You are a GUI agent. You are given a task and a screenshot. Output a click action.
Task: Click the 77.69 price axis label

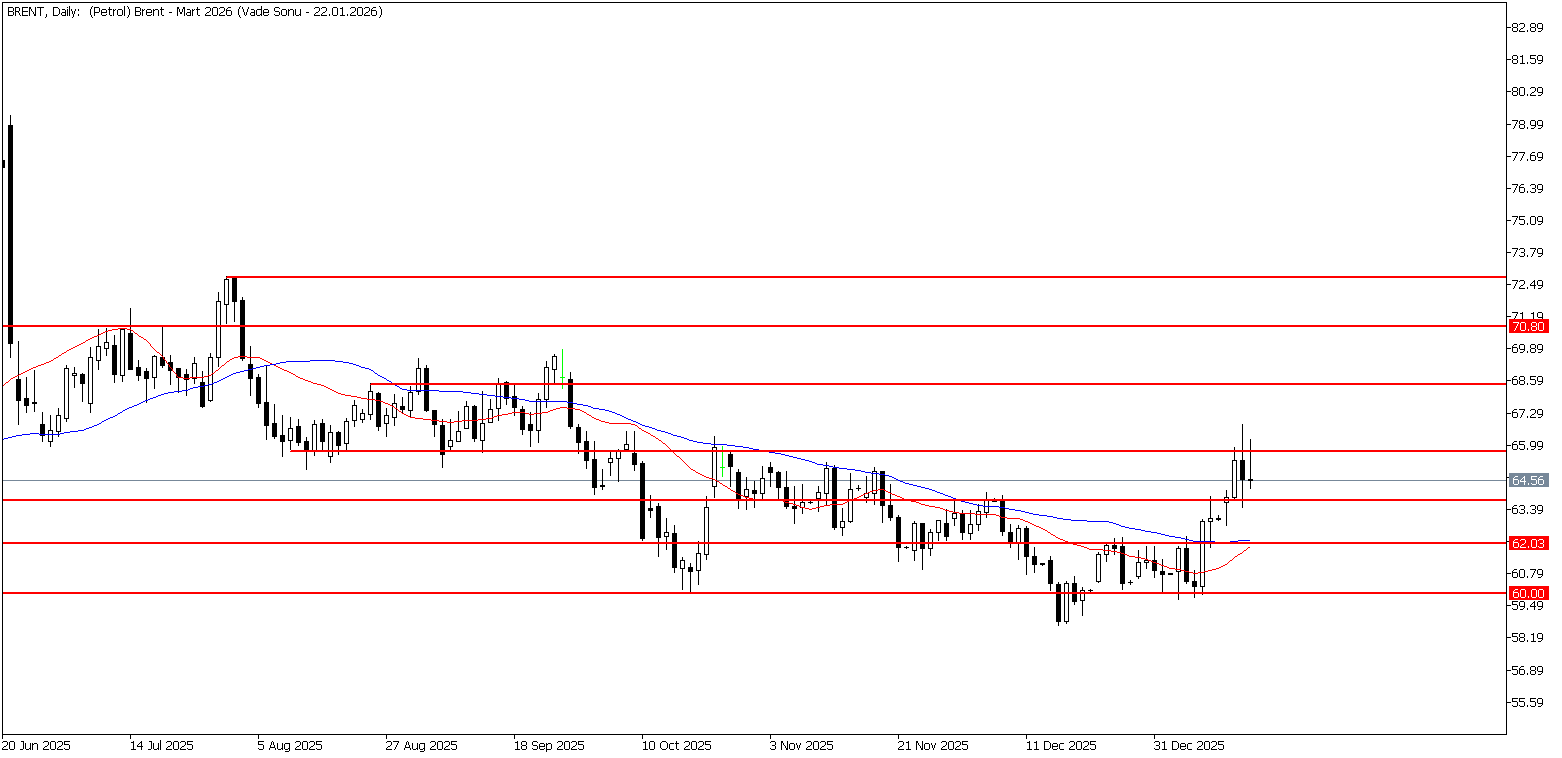(1529, 156)
